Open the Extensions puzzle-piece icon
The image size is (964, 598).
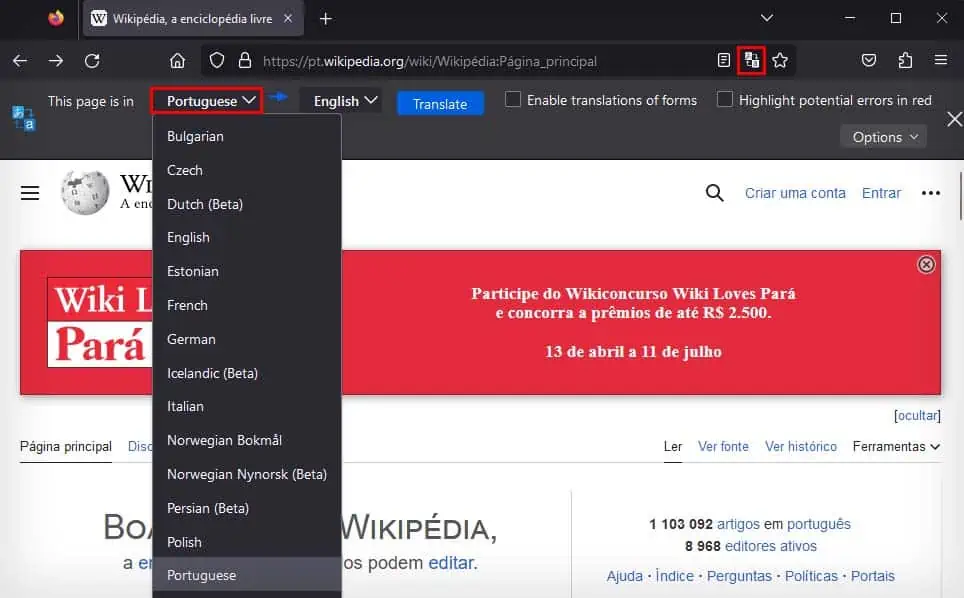click(x=905, y=60)
